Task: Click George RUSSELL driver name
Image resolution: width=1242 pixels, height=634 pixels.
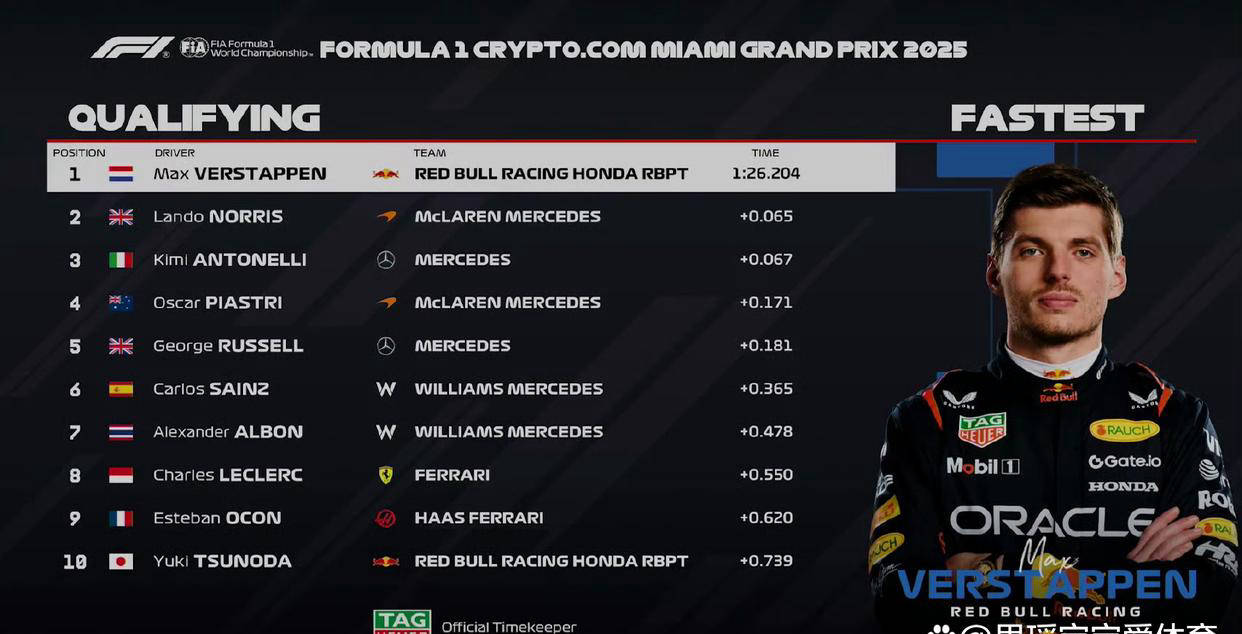Action: (228, 346)
